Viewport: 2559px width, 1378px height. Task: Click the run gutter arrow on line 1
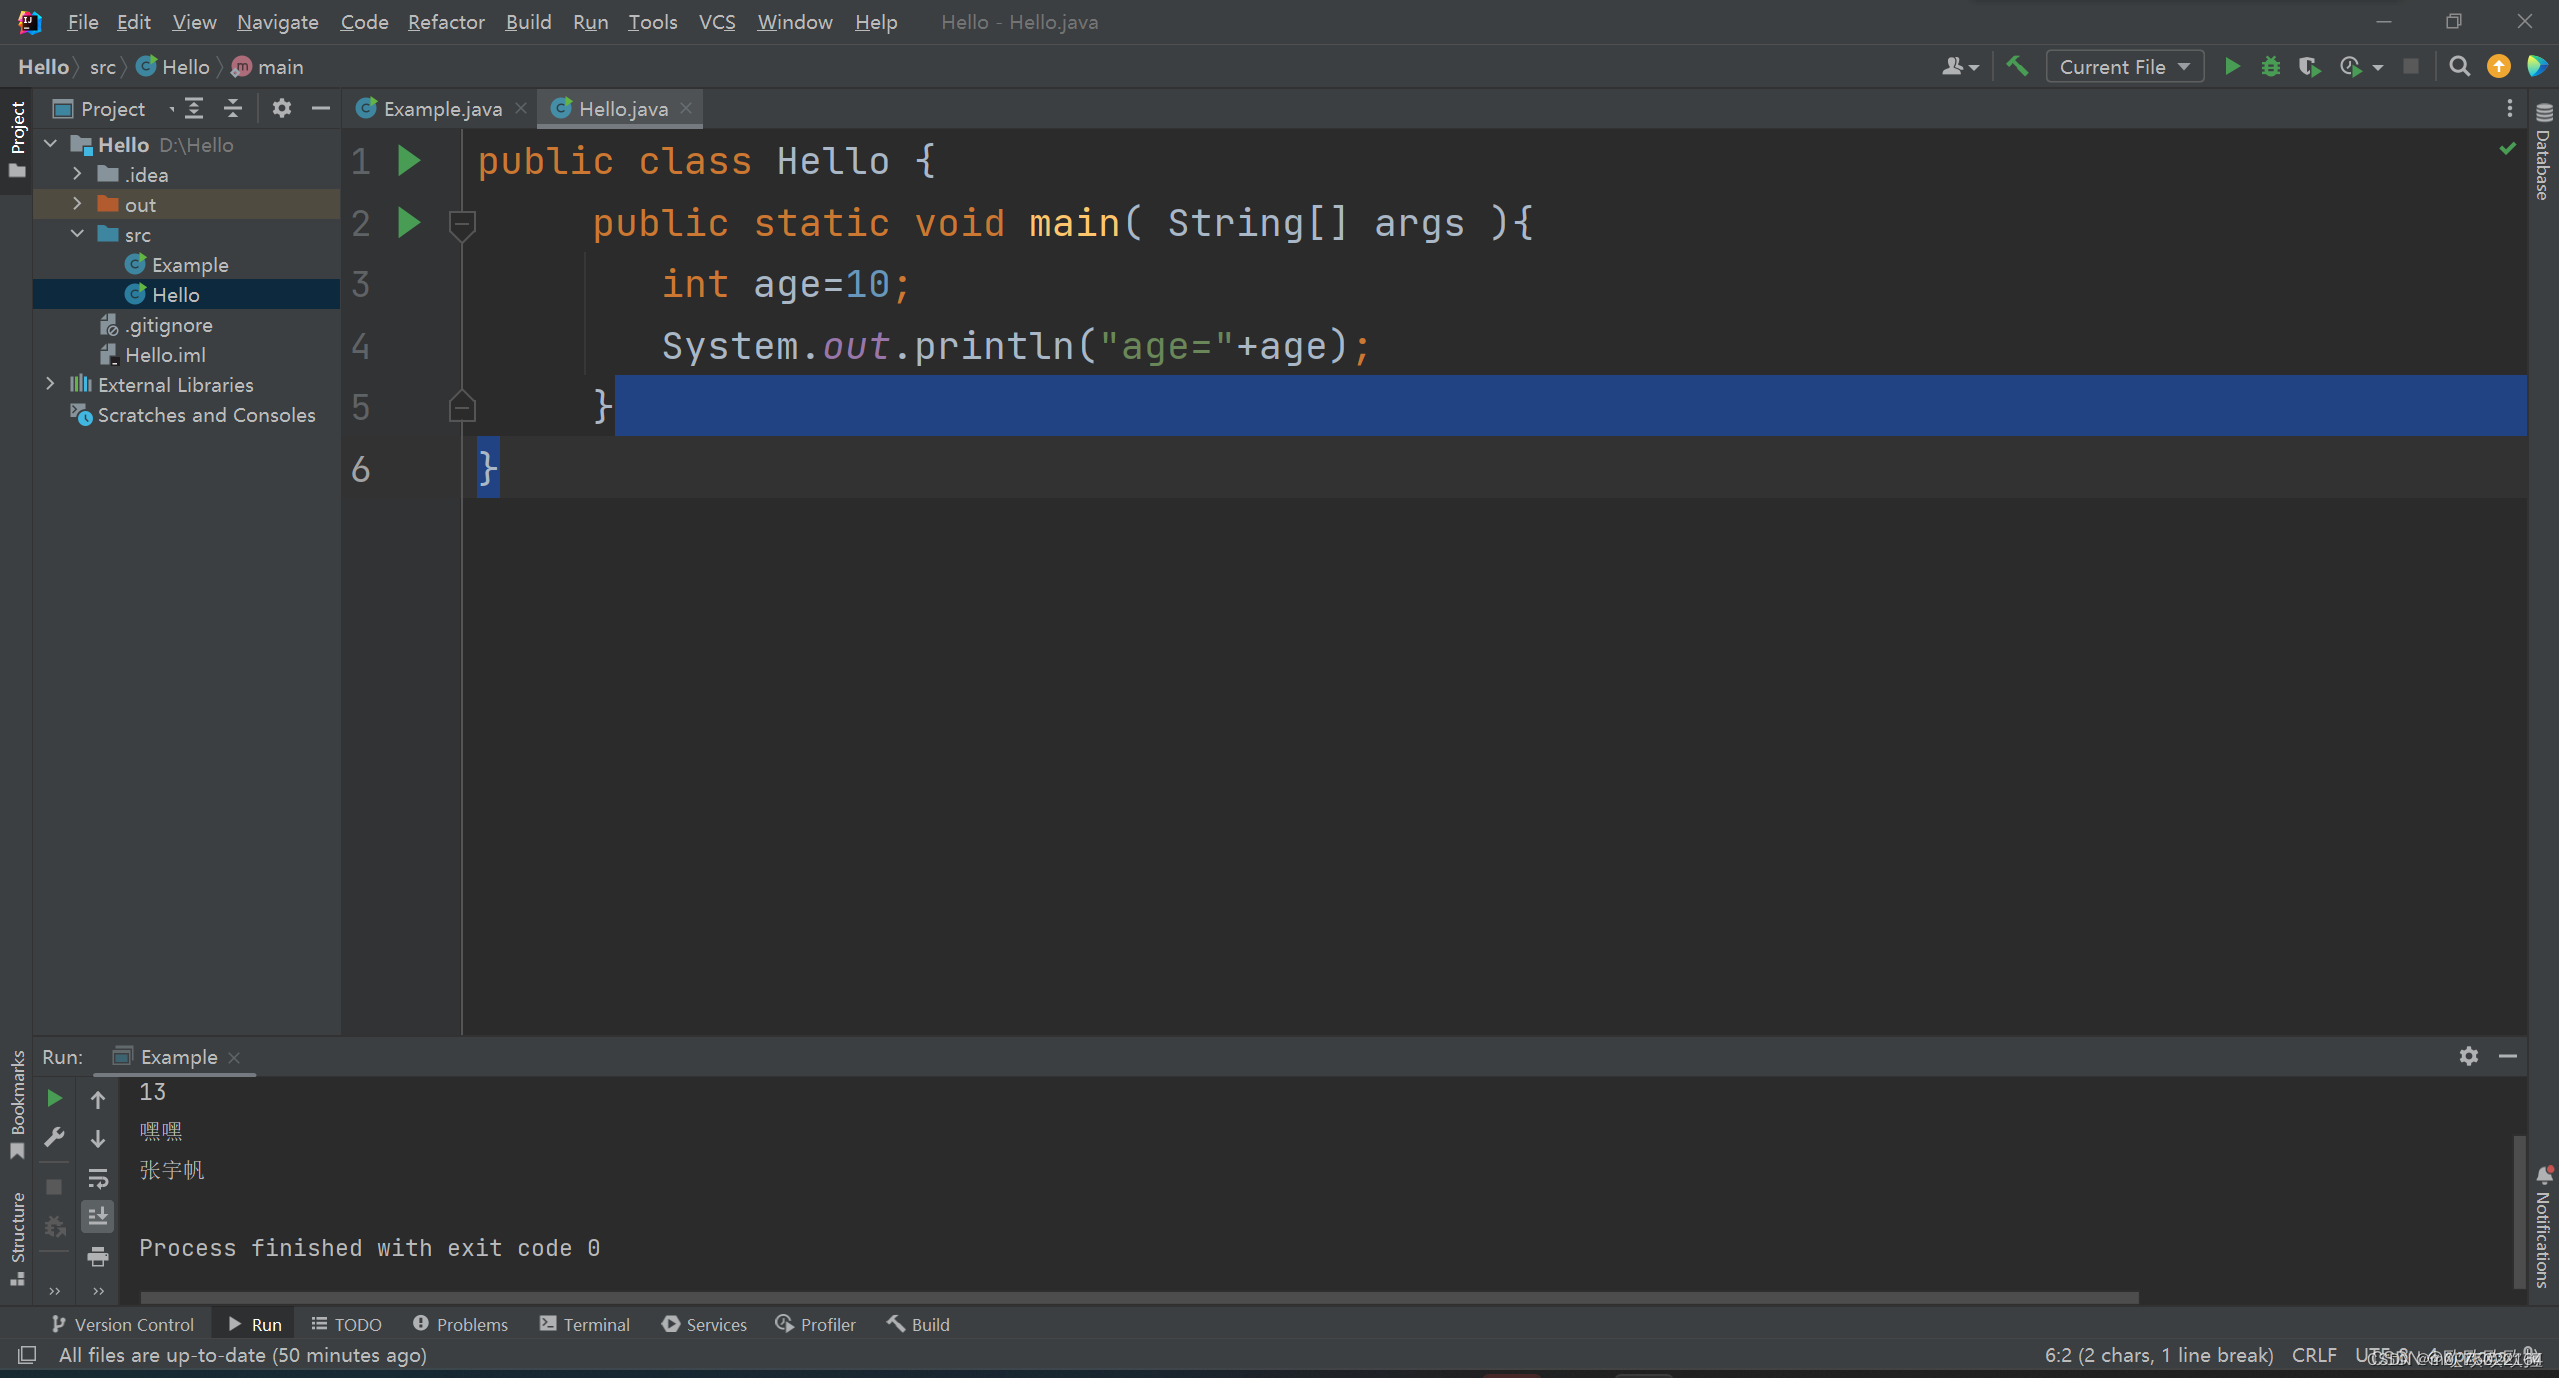[409, 161]
